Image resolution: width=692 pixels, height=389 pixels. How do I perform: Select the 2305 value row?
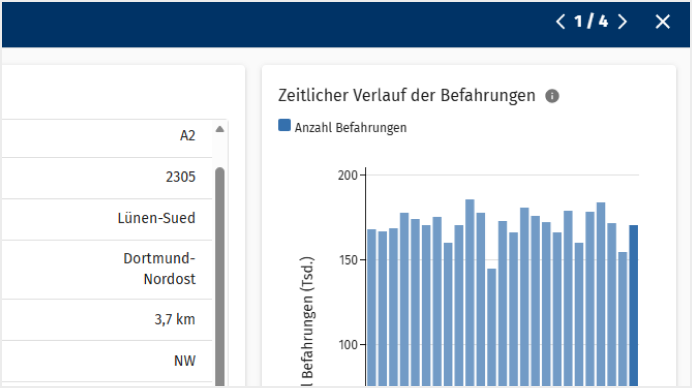tap(107, 178)
